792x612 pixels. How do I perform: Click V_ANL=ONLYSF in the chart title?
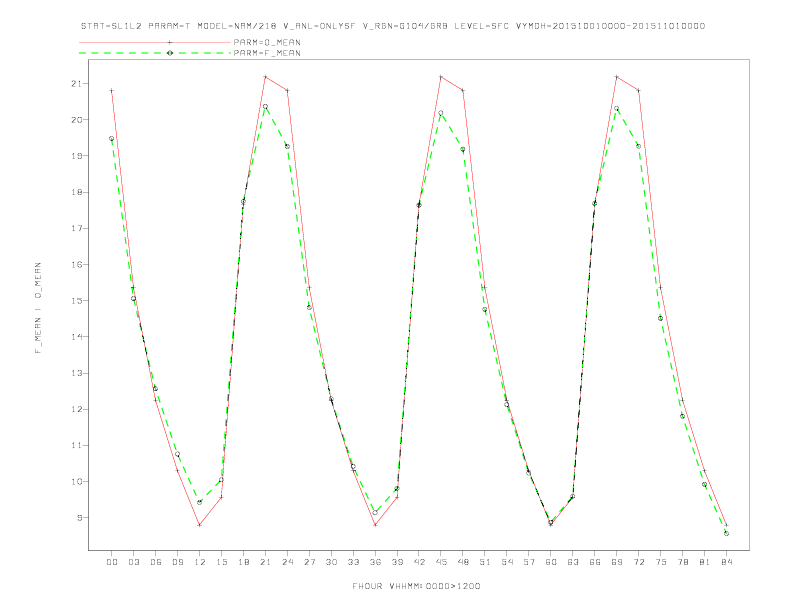[x=319, y=26]
